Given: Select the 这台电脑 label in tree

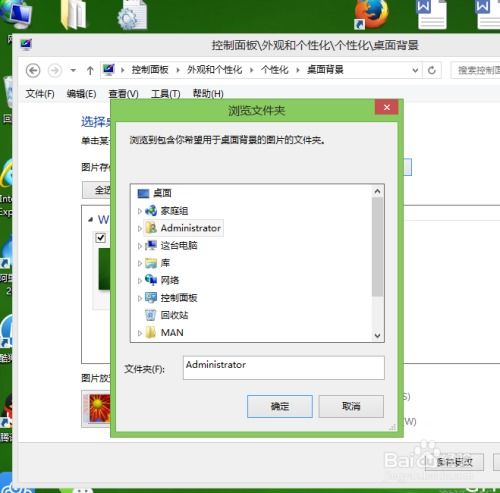Looking at the screenshot, I should point(179,245).
